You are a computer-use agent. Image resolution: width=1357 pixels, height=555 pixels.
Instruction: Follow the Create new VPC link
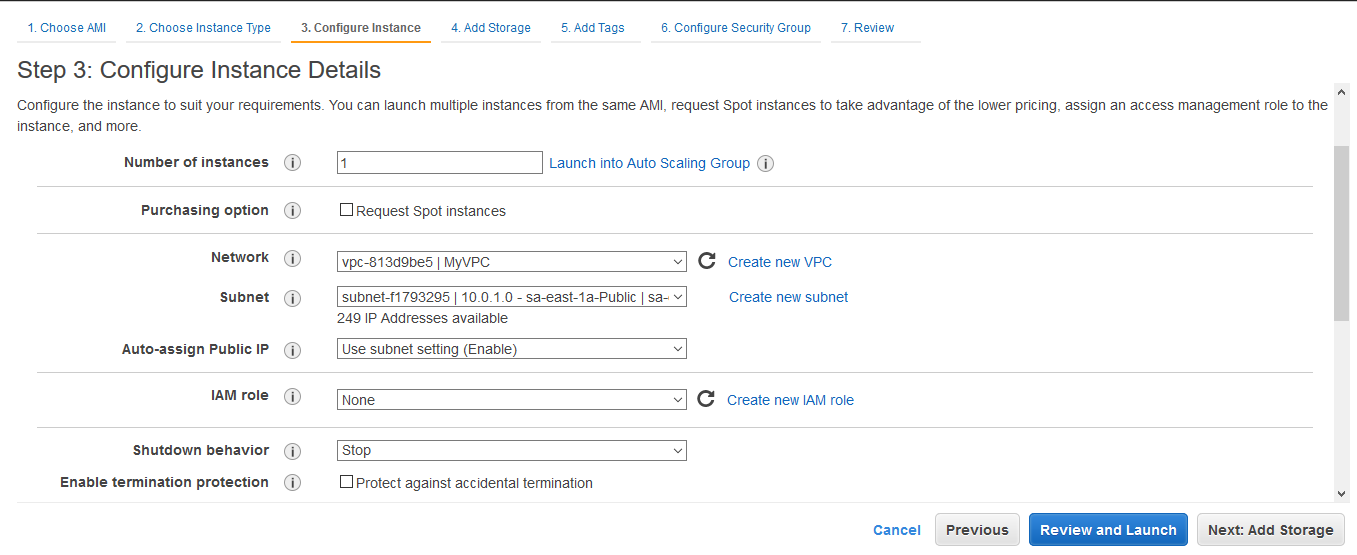[x=780, y=262]
